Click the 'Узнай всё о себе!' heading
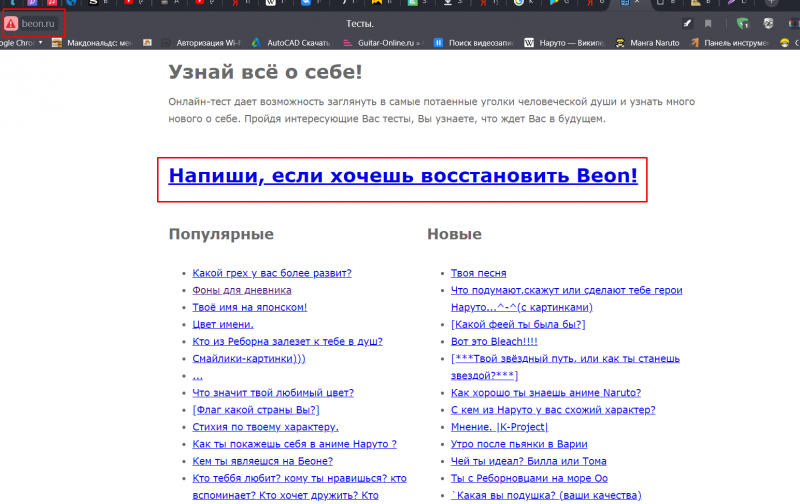Viewport: 800px width, 504px height. click(265, 71)
